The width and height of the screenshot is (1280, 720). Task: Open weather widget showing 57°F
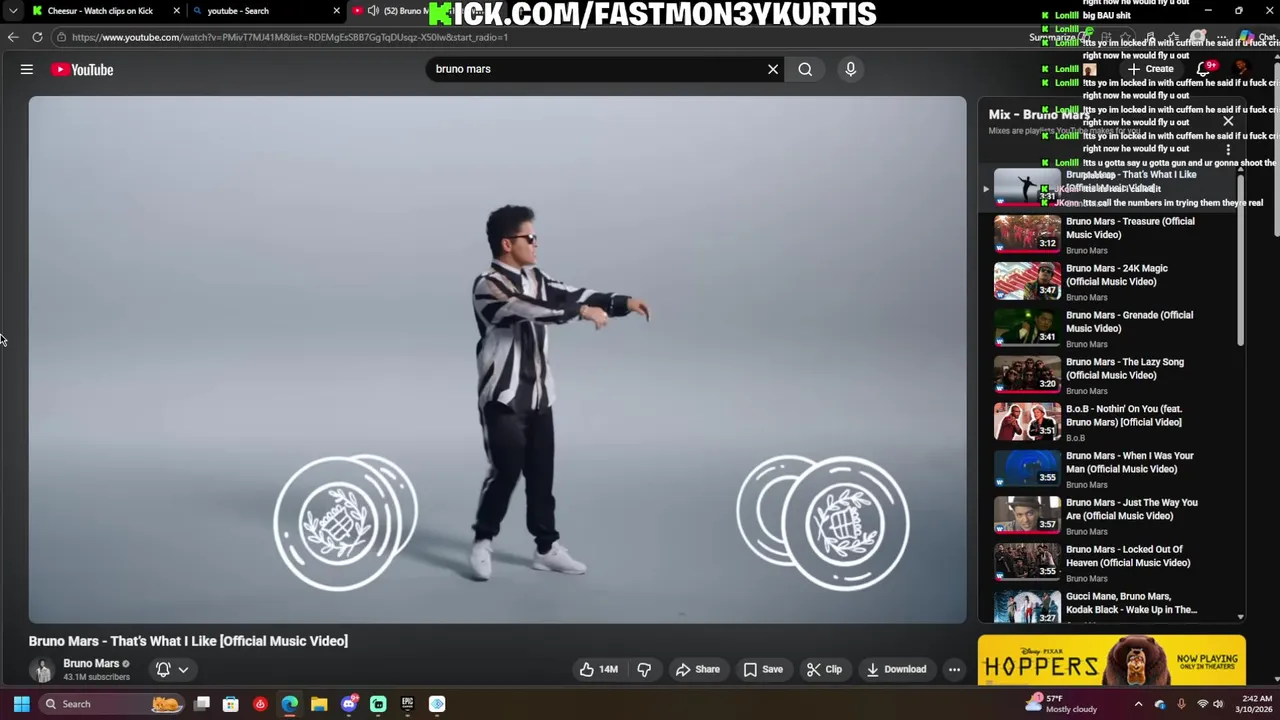(x=1063, y=704)
